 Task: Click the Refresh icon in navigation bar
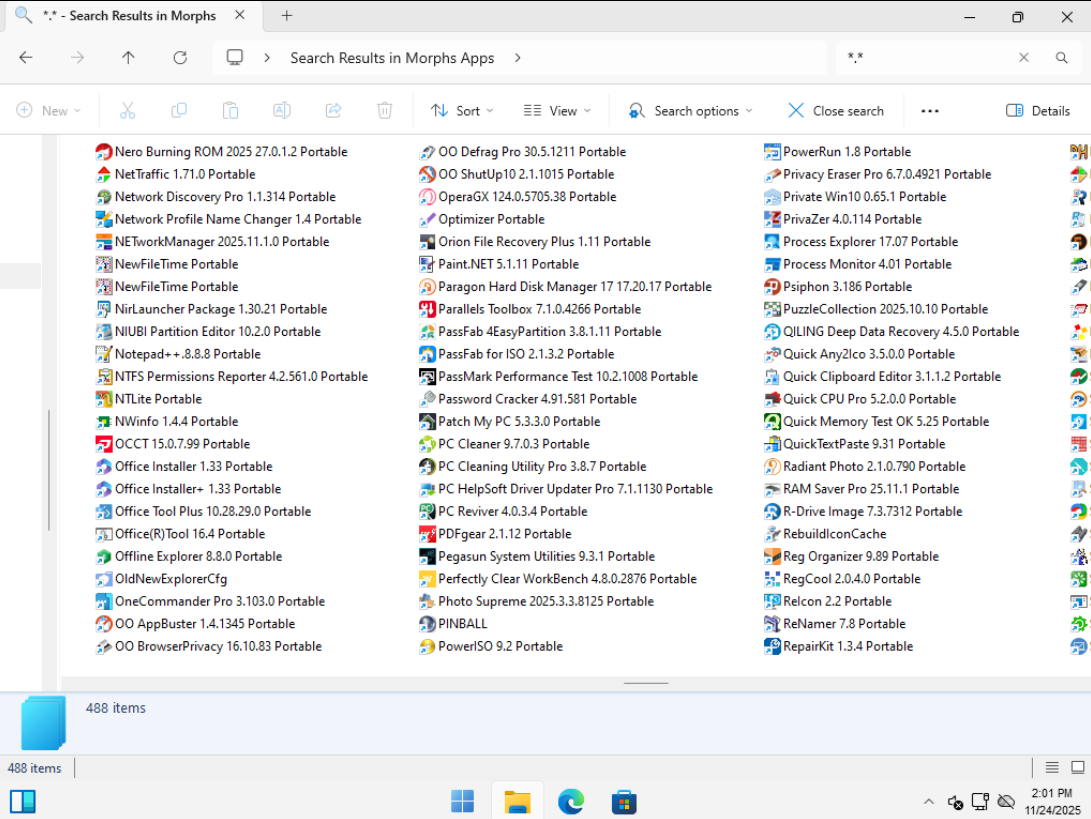pyautogui.click(x=180, y=58)
